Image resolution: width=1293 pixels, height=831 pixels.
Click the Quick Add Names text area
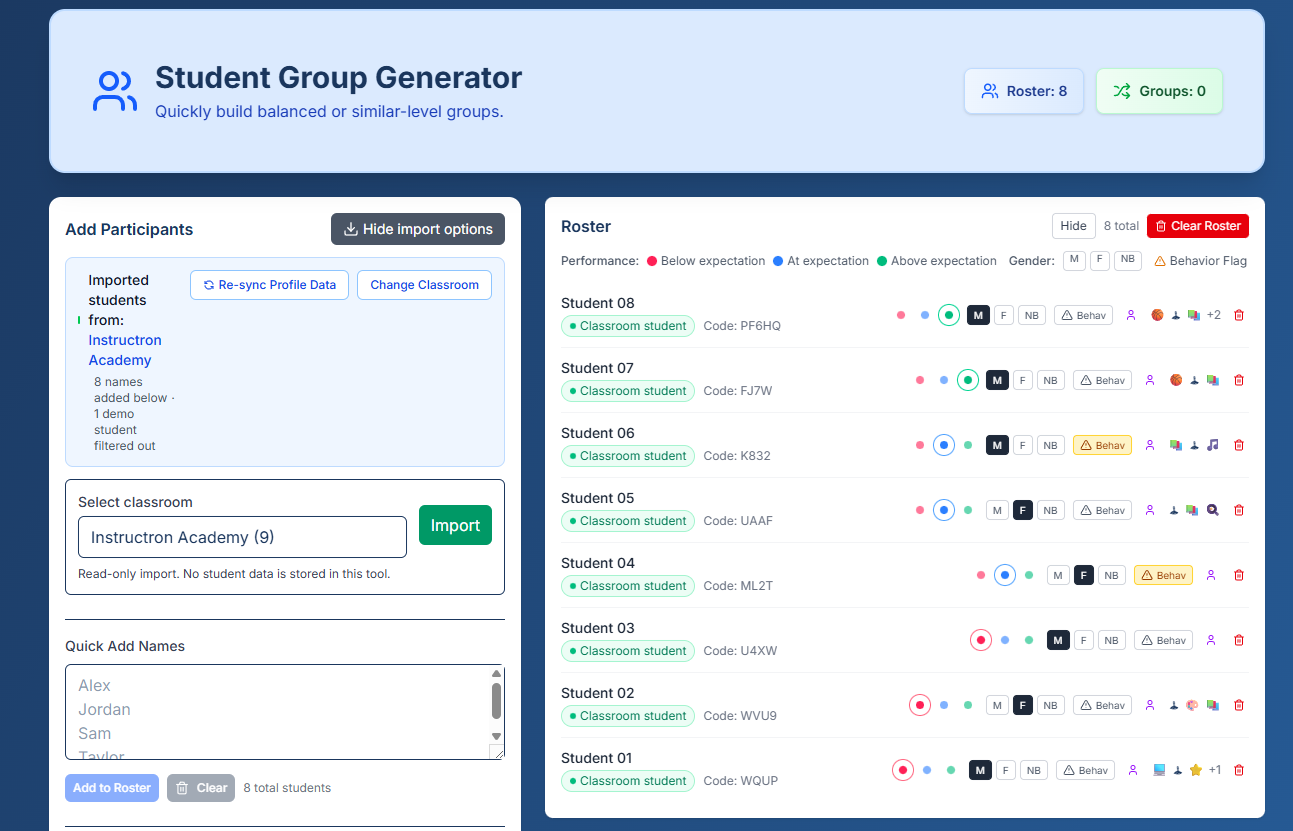tap(282, 712)
